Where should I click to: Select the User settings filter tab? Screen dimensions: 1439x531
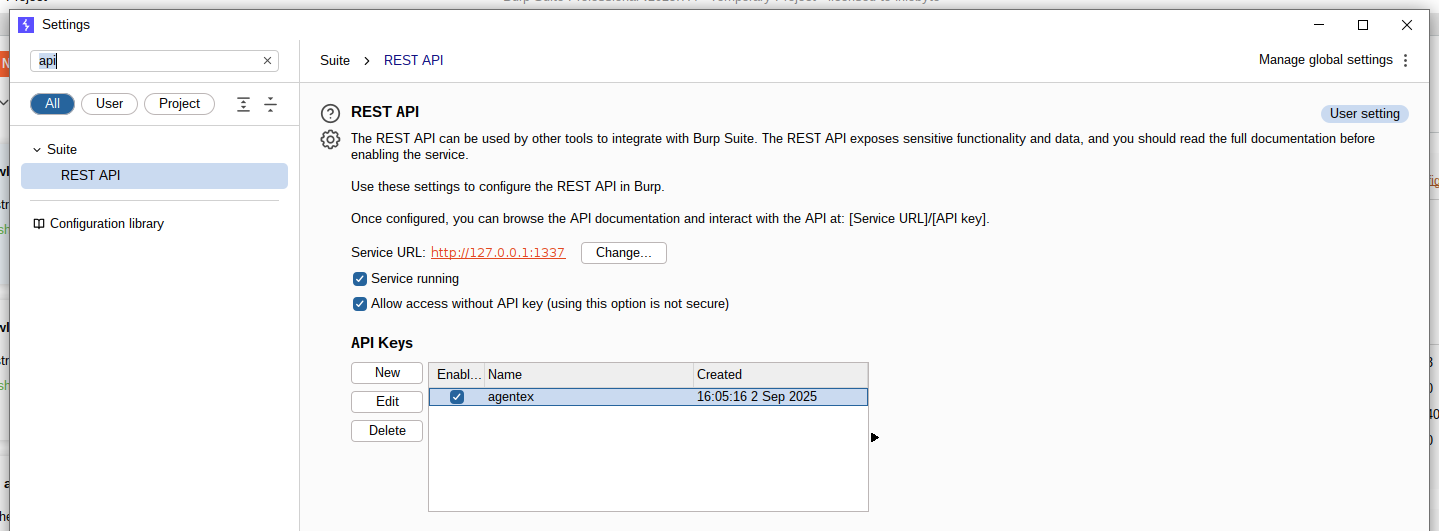click(109, 104)
